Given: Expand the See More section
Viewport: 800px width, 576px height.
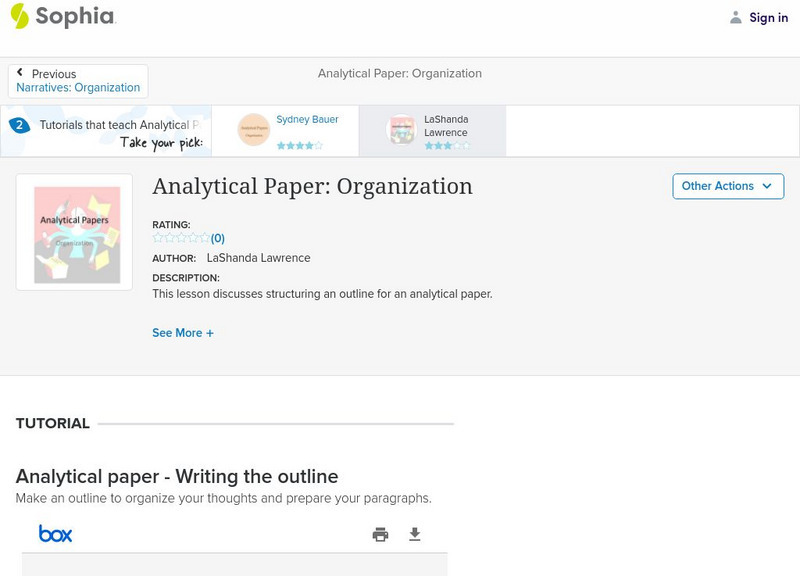Looking at the screenshot, I should click(183, 333).
